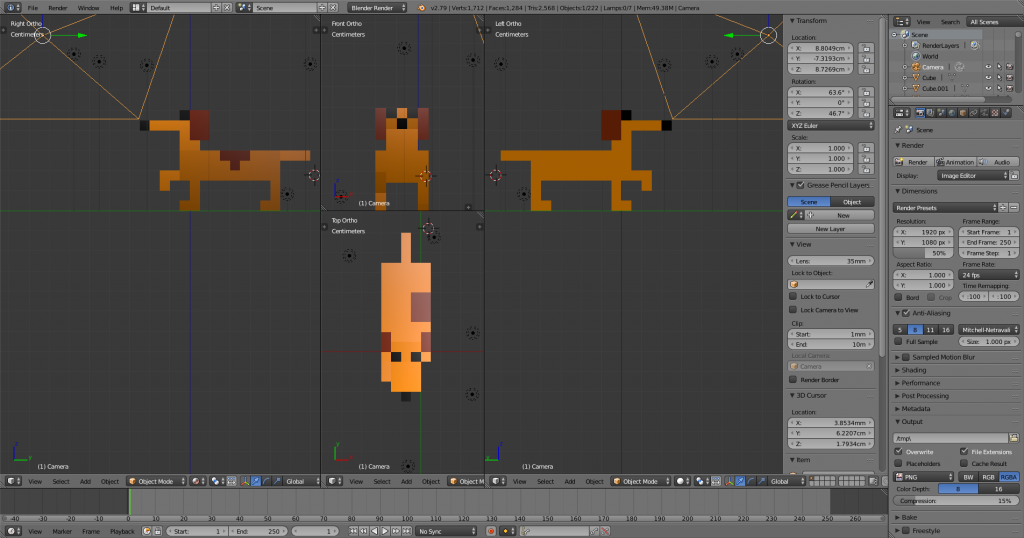This screenshot has width=1024, height=538.
Task: Click the Lock to Object eyedropper icon
Action: (x=869, y=284)
